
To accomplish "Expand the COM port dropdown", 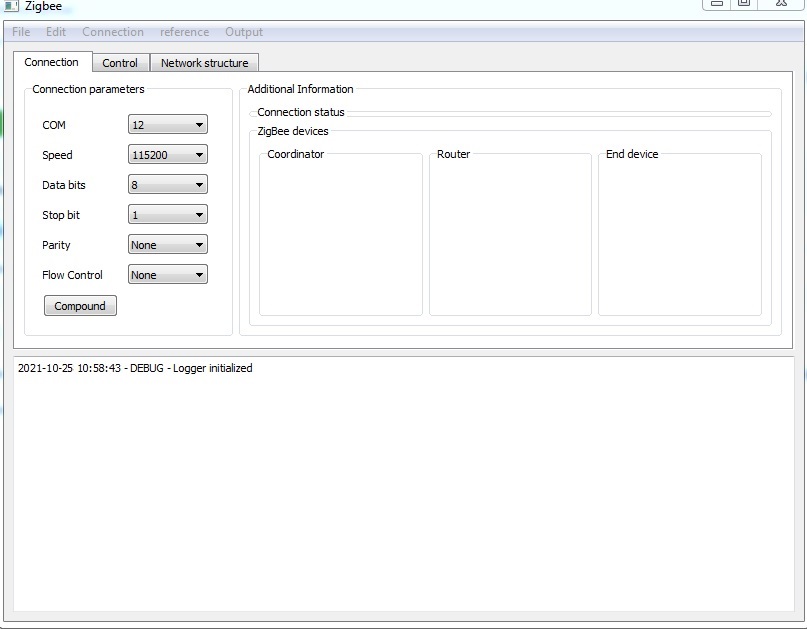I will 167,125.
